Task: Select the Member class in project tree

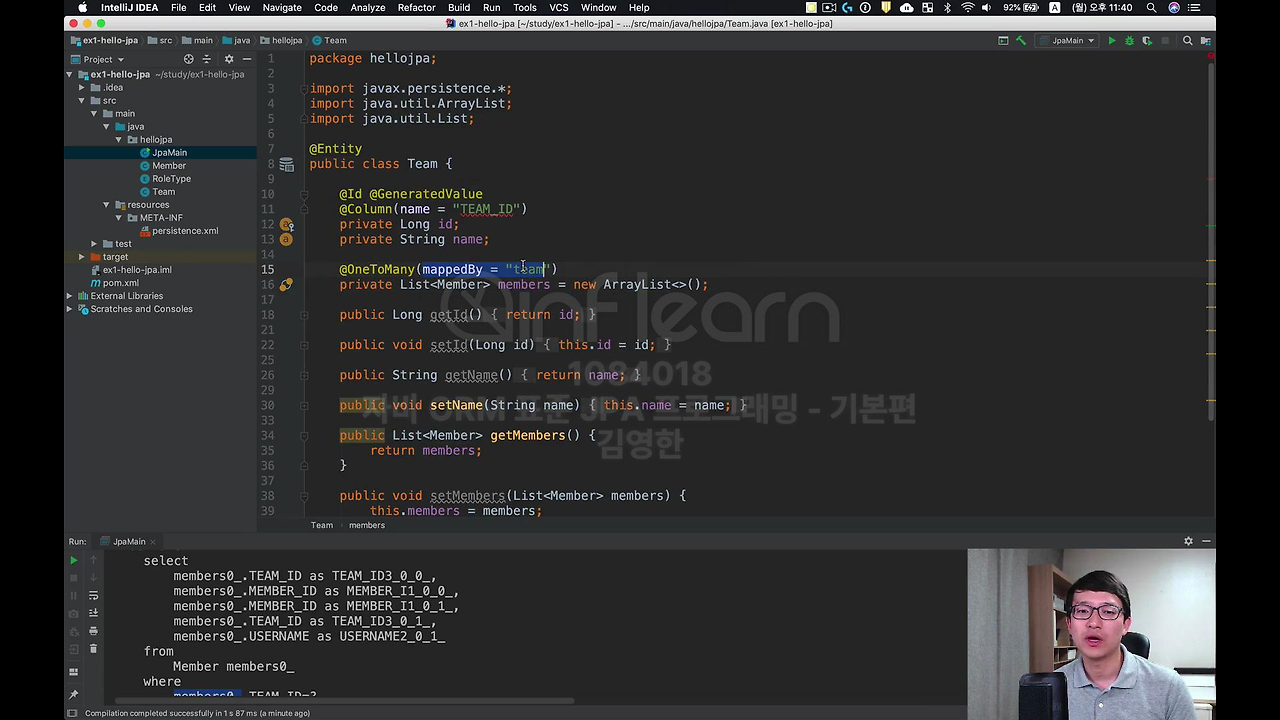Action: click(168, 165)
